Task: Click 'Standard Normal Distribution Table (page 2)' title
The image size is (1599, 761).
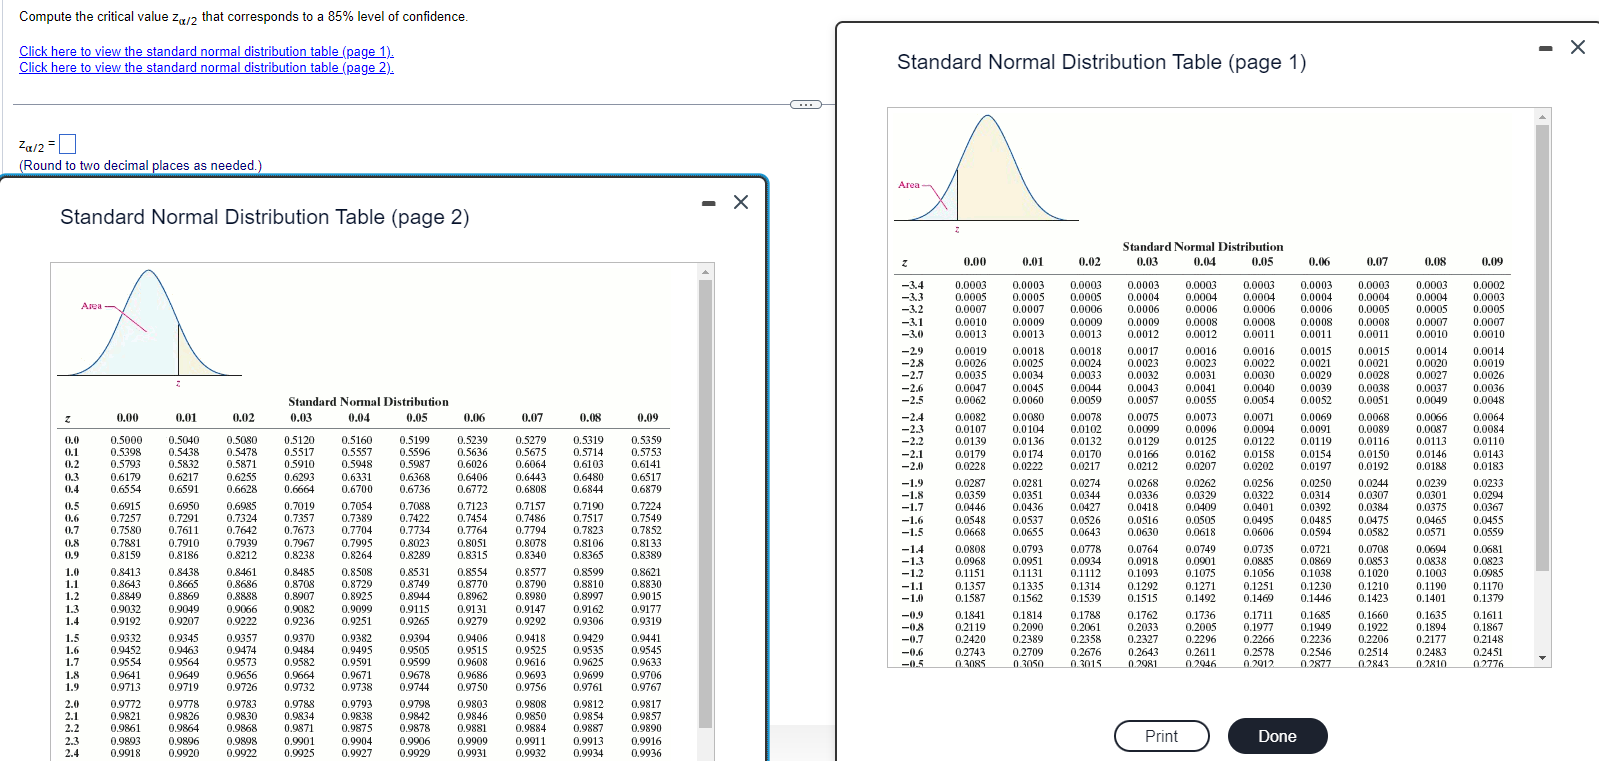Action: tap(265, 217)
